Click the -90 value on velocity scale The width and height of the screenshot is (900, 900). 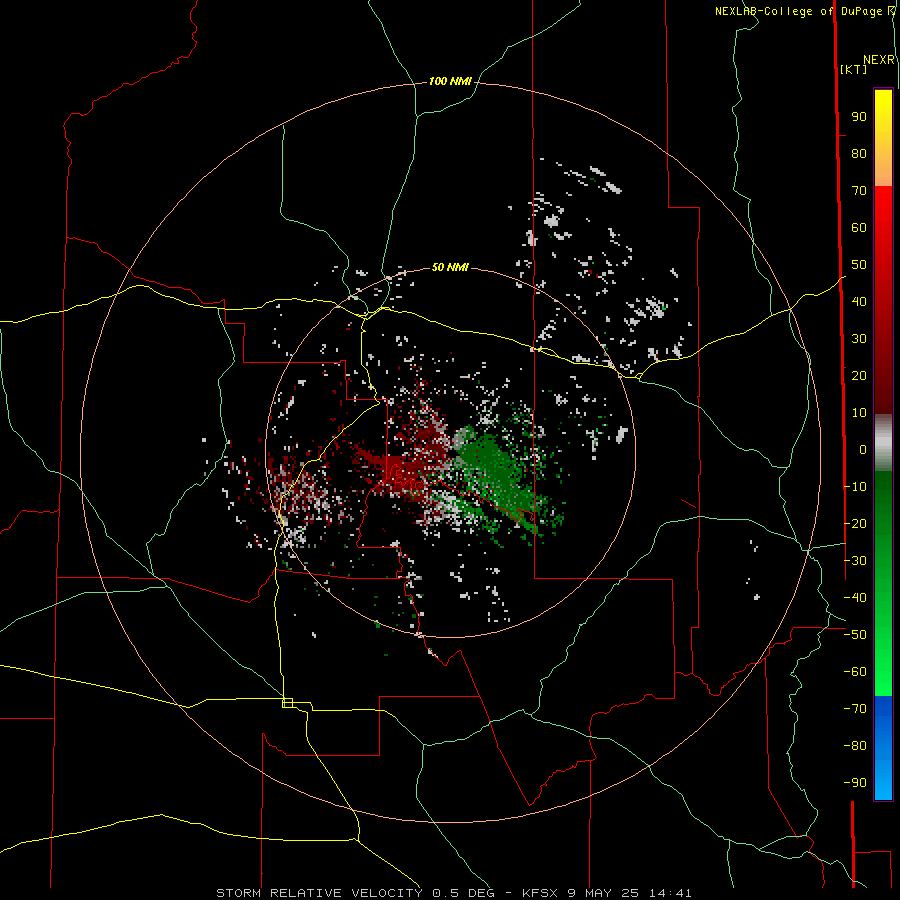click(855, 783)
